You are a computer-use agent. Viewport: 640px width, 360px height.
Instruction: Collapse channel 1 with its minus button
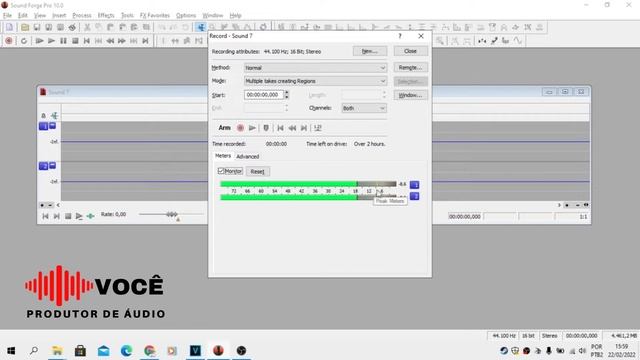coord(52,126)
